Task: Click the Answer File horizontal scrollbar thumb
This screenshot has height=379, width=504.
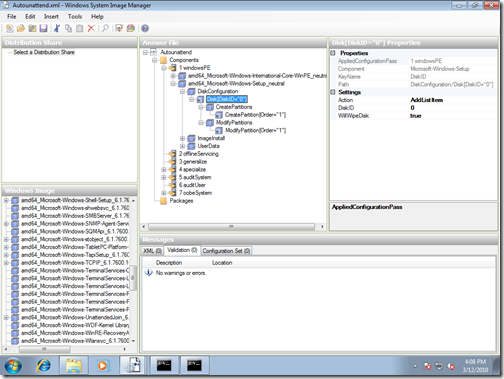Action: coord(231,227)
